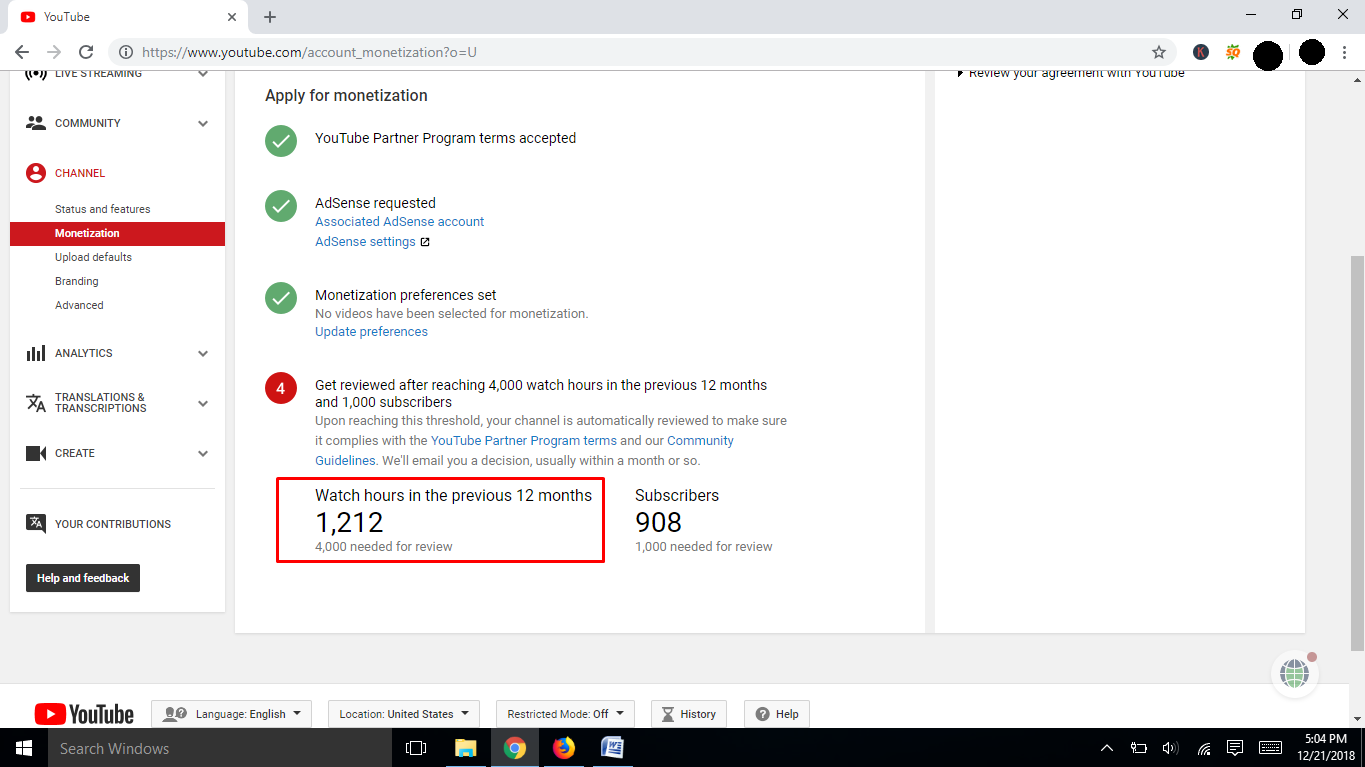Open the volume control in system tray
Image resolution: width=1365 pixels, height=767 pixels.
[1170, 748]
